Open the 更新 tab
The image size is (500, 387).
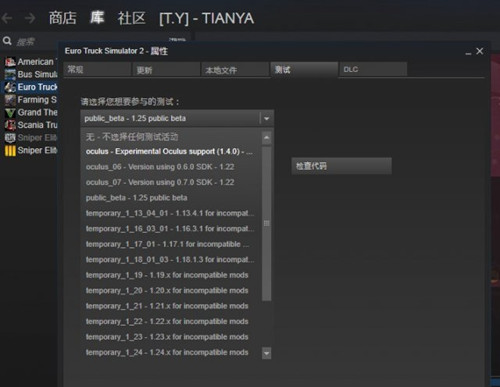pyautogui.click(x=166, y=70)
